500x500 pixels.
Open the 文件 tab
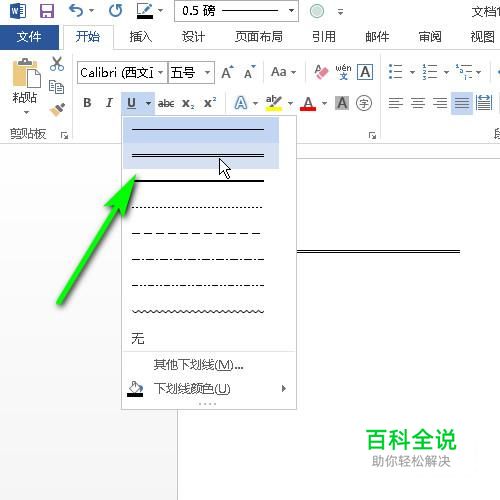[x=29, y=37]
